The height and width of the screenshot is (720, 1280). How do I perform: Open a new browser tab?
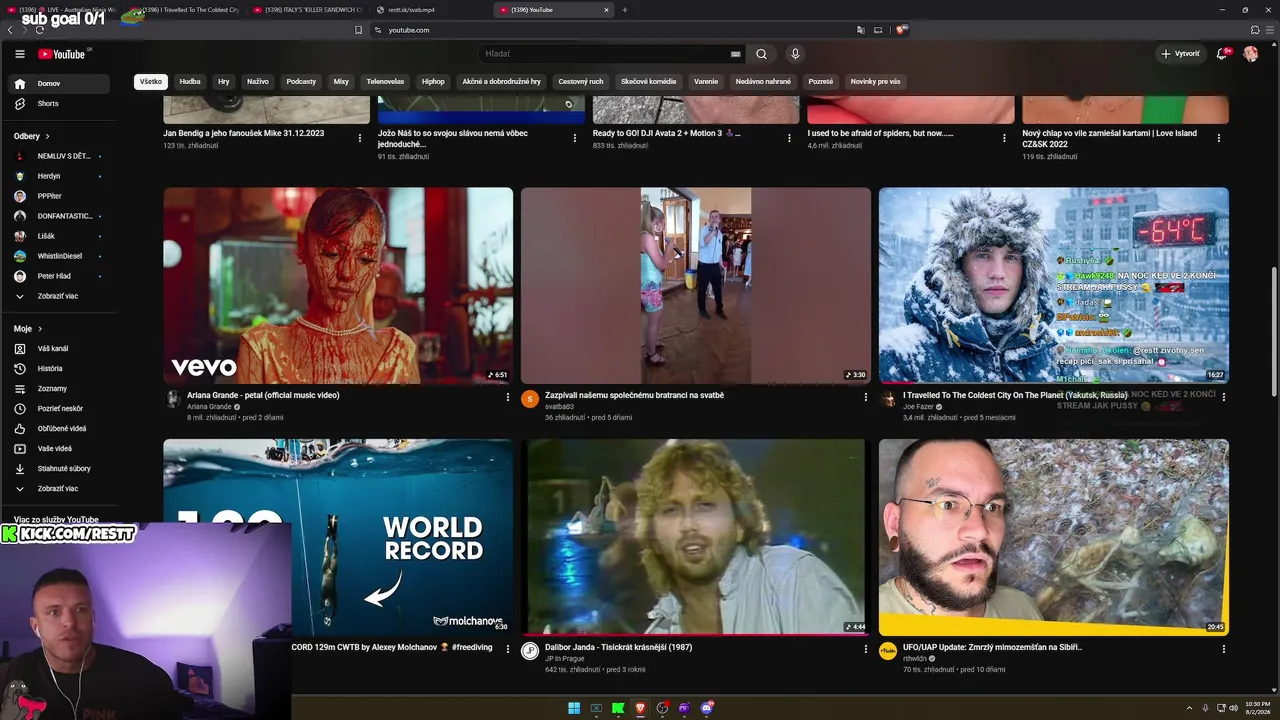[x=625, y=10]
